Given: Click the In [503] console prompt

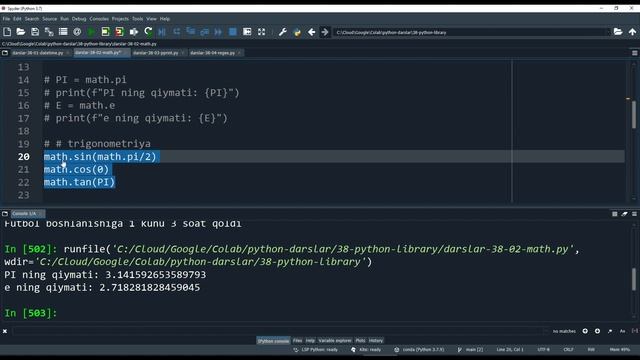Looking at the screenshot, I should pyautogui.click(x=31, y=313).
